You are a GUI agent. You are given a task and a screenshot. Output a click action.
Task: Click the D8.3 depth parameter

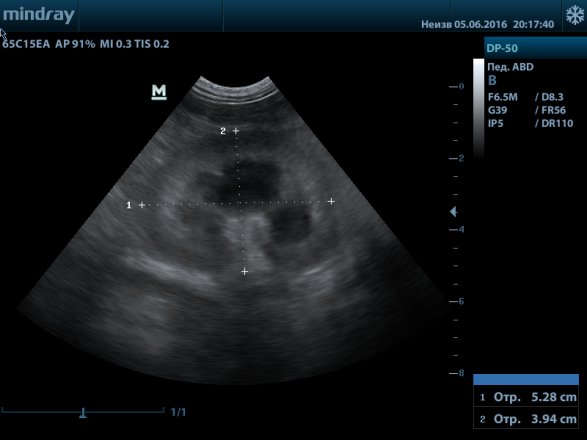tap(552, 97)
